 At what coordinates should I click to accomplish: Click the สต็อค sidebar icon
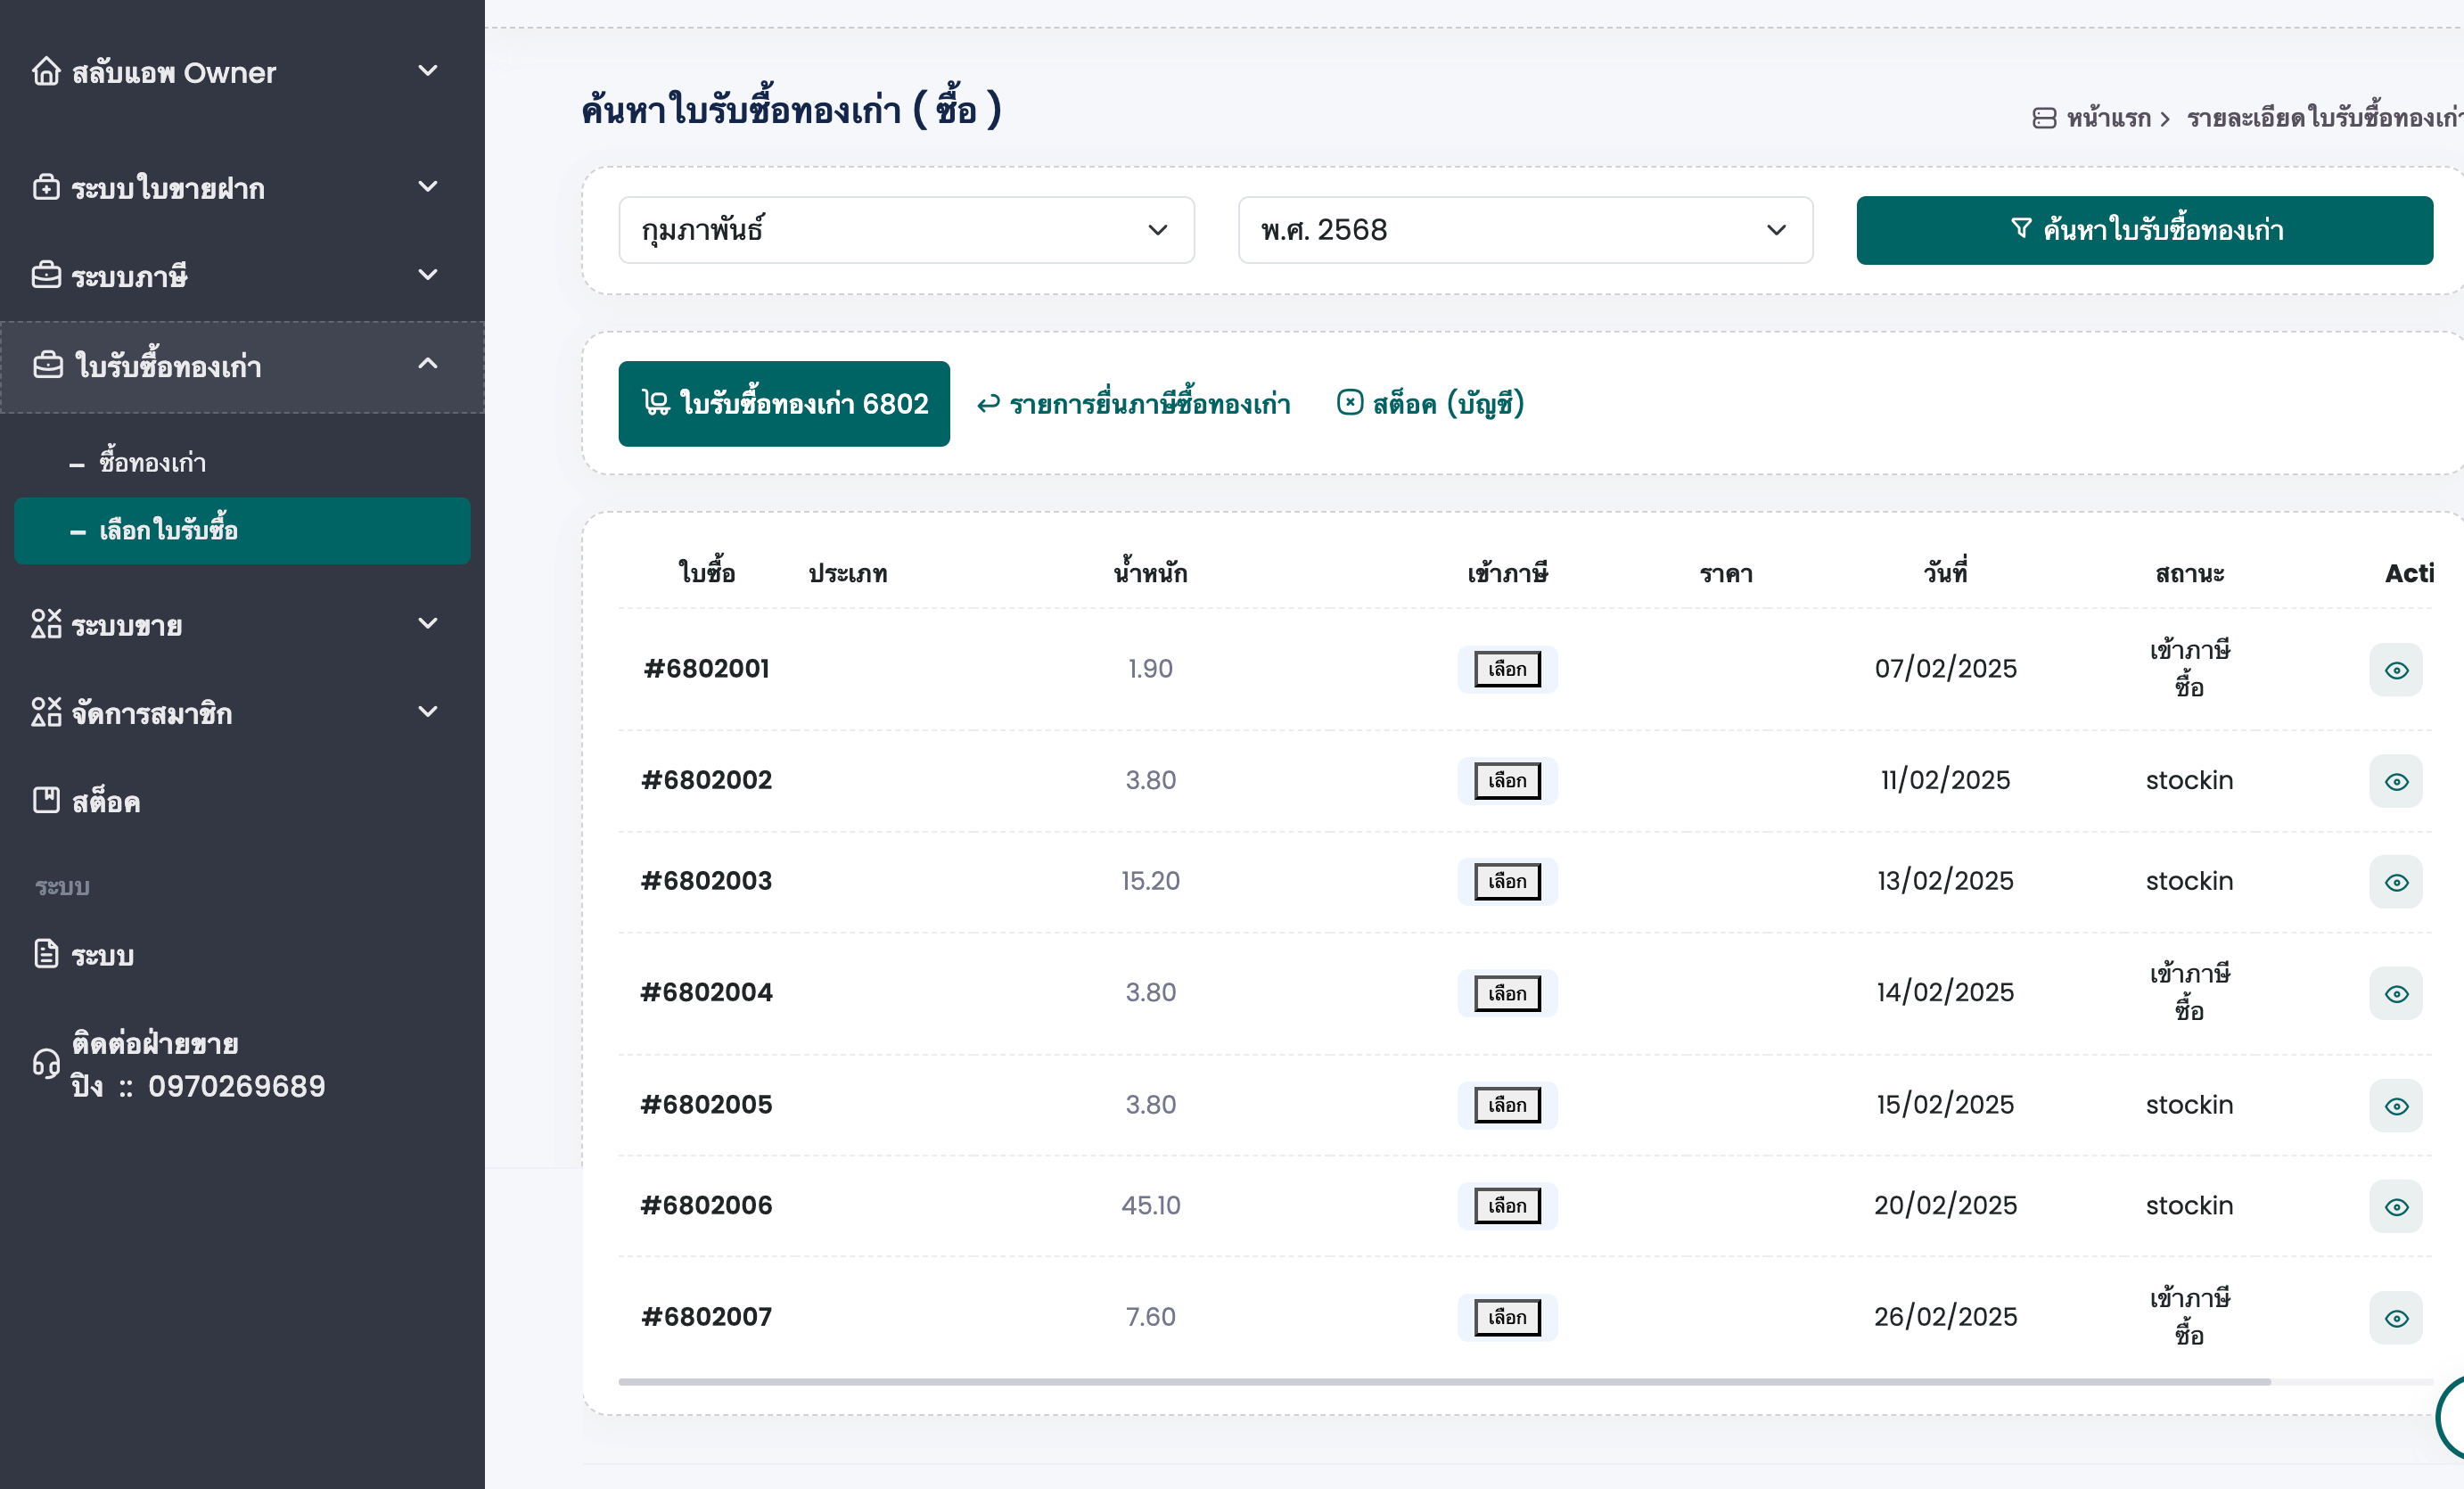pyautogui.click(x=46, y=800)
